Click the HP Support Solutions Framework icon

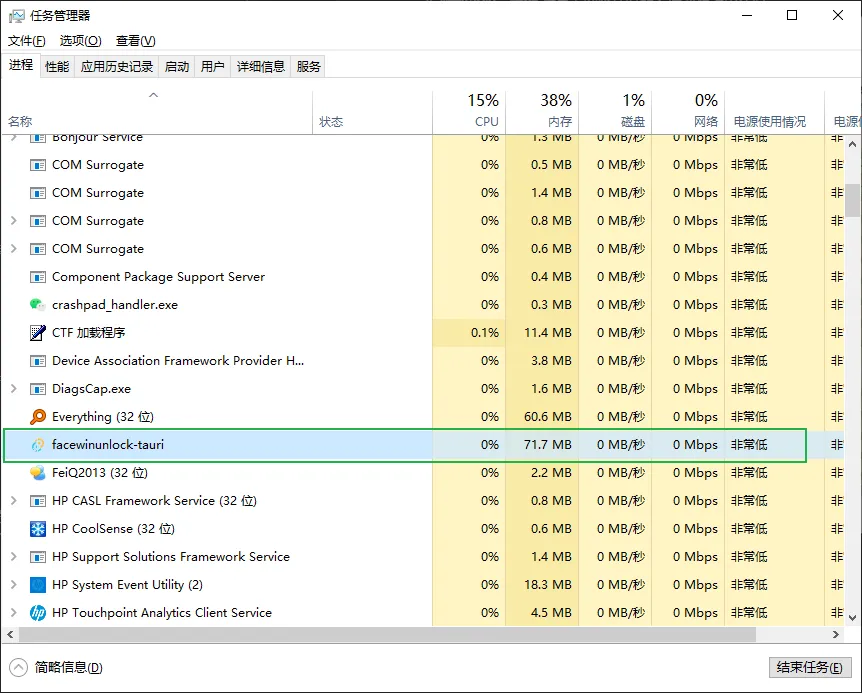pos(37,557)
